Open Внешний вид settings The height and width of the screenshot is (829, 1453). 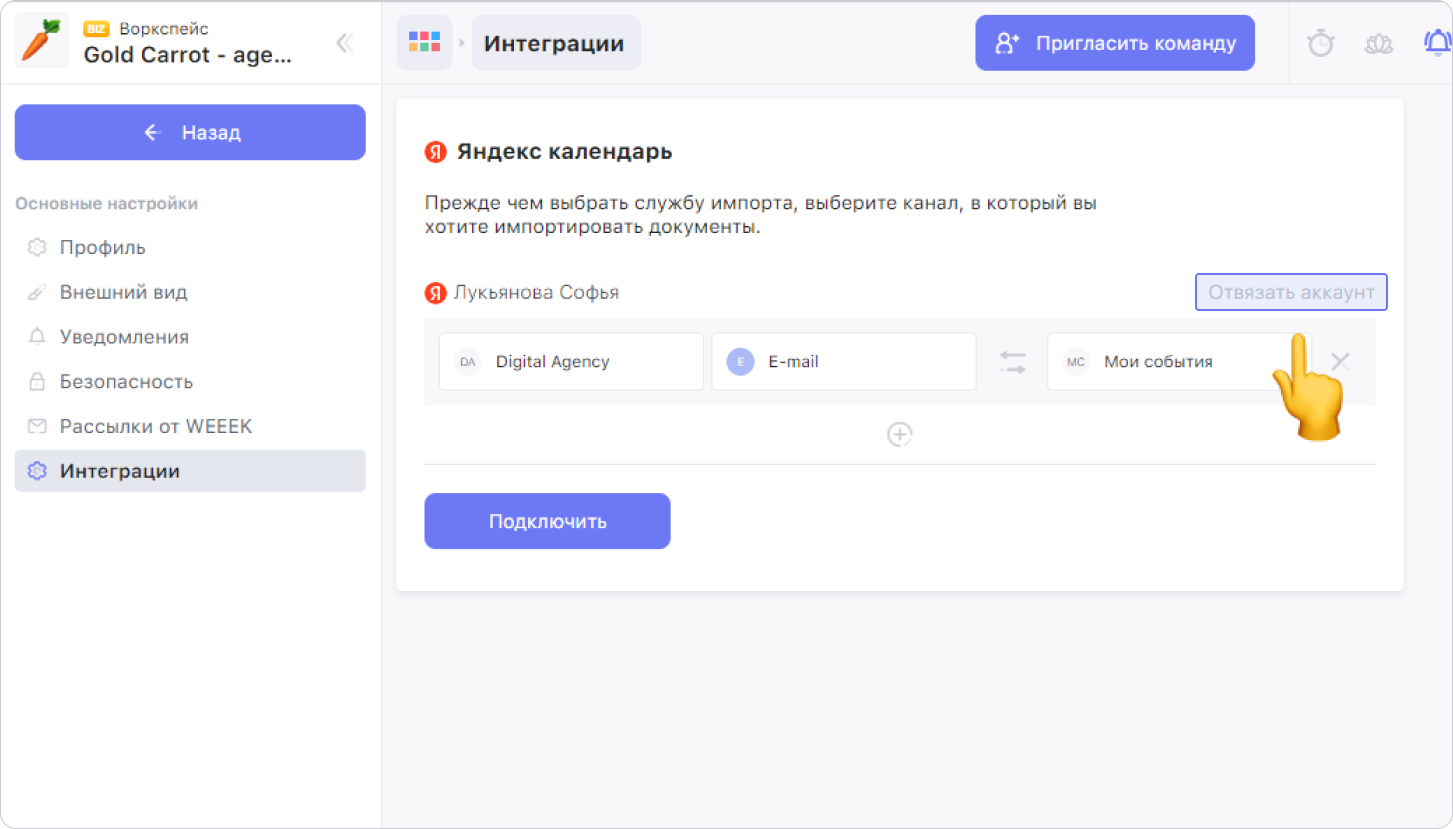(x=190, y=292)
